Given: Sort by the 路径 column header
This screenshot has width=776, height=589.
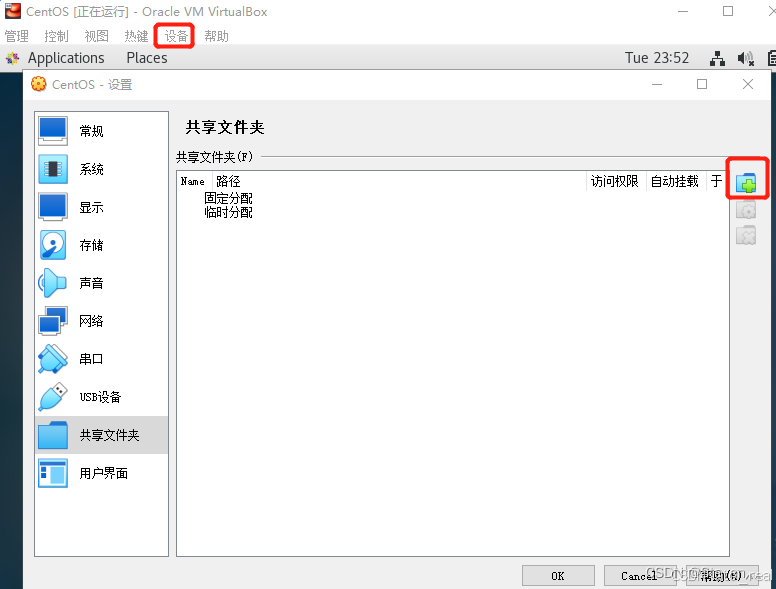Looking at the screenshot, I should 399,181.
